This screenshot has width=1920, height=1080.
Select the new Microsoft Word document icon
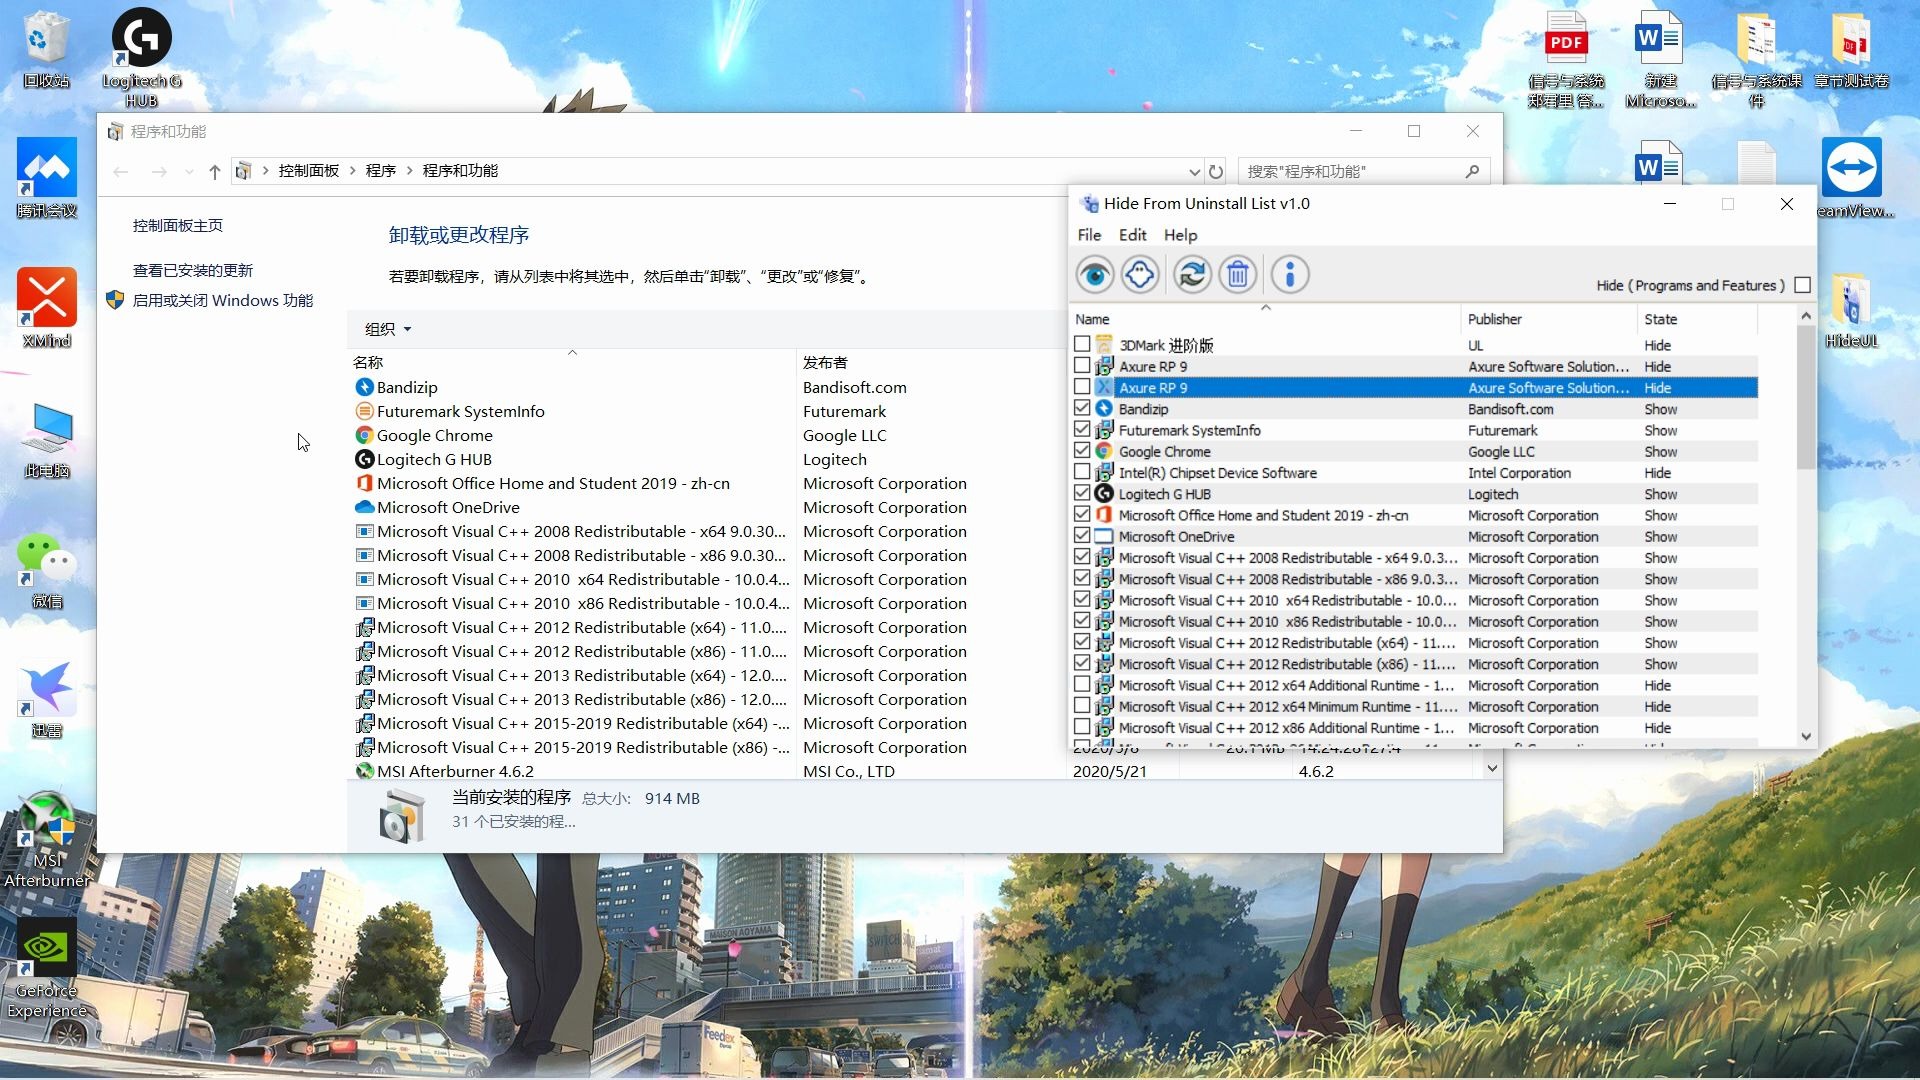(1660, 58)
